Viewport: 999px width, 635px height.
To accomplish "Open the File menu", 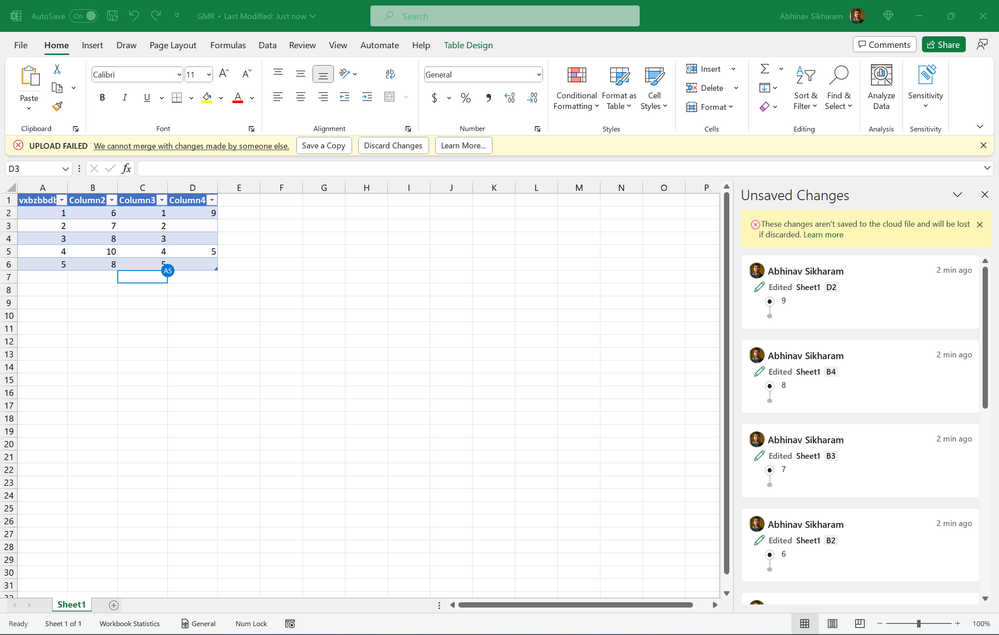I will point(21,45).
